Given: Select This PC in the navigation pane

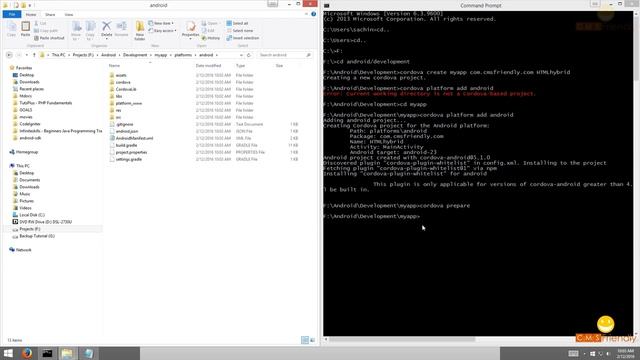Looking at the screenshot, I should coord(22,166).
